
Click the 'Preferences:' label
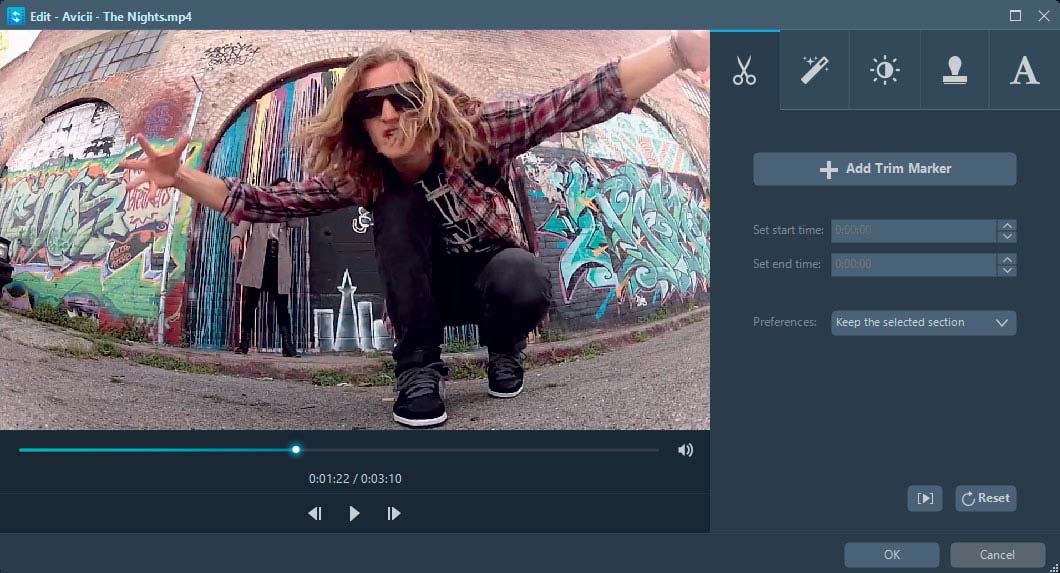785,322
